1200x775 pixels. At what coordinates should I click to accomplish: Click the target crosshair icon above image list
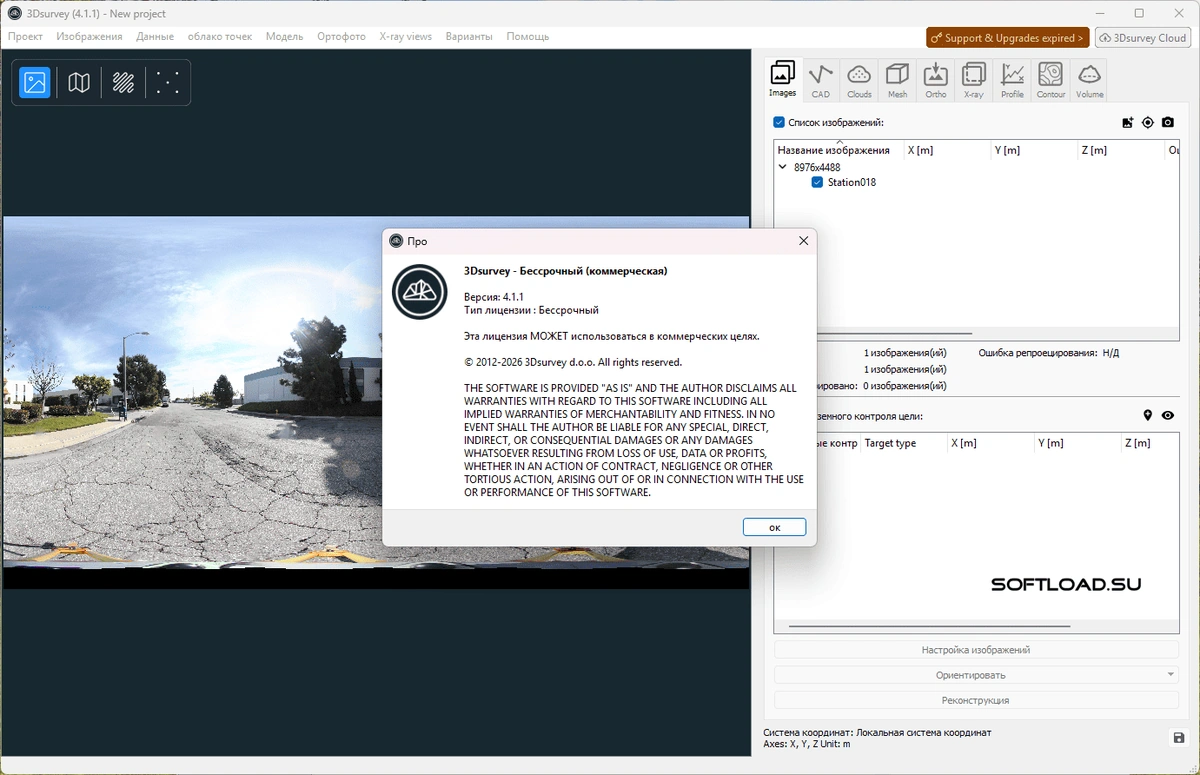[1148, 123]
